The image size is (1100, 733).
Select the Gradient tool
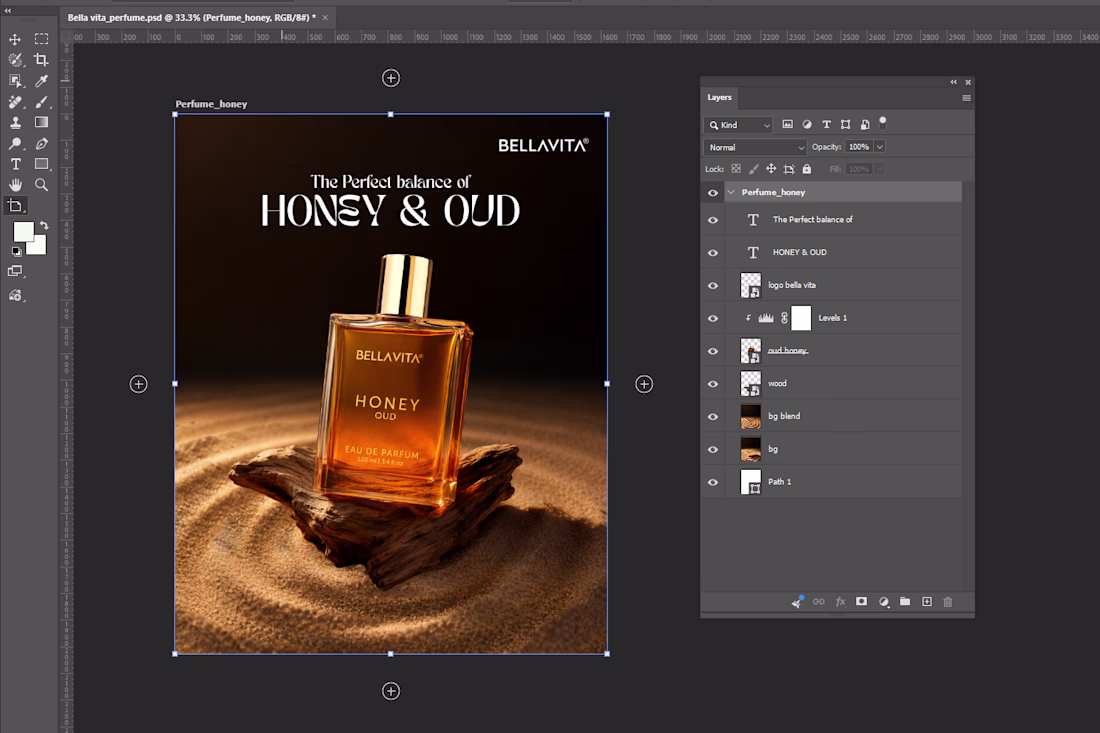41,123
